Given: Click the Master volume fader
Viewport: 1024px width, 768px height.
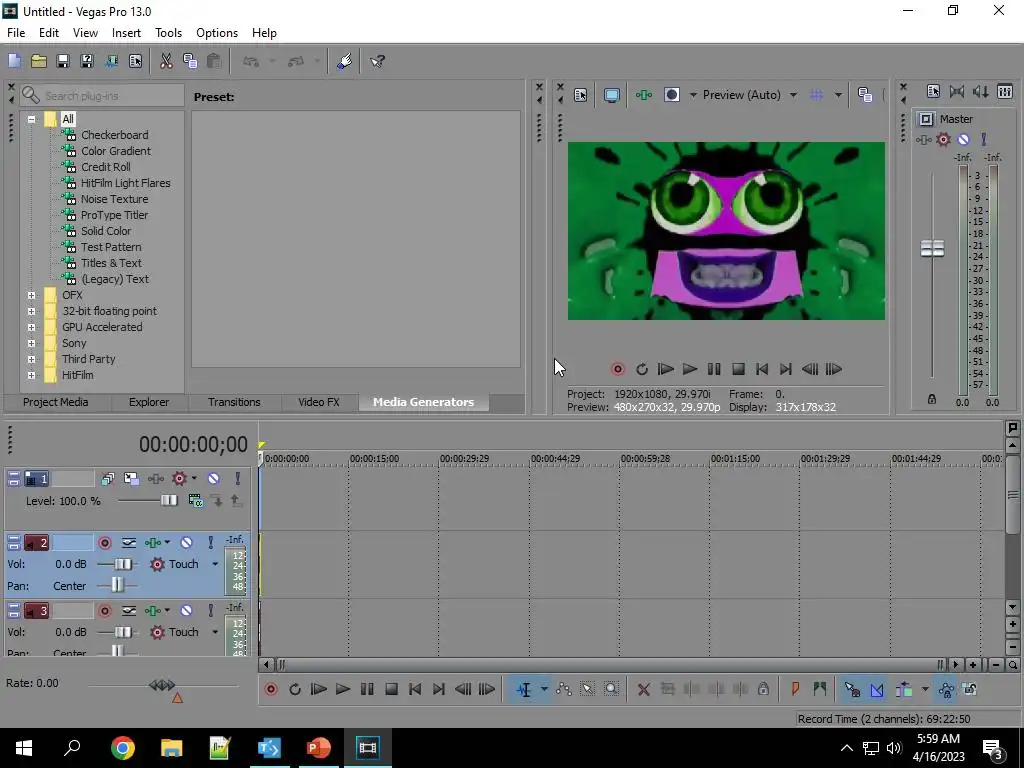Looking at the screenshot, I should [x=932, y=248].
